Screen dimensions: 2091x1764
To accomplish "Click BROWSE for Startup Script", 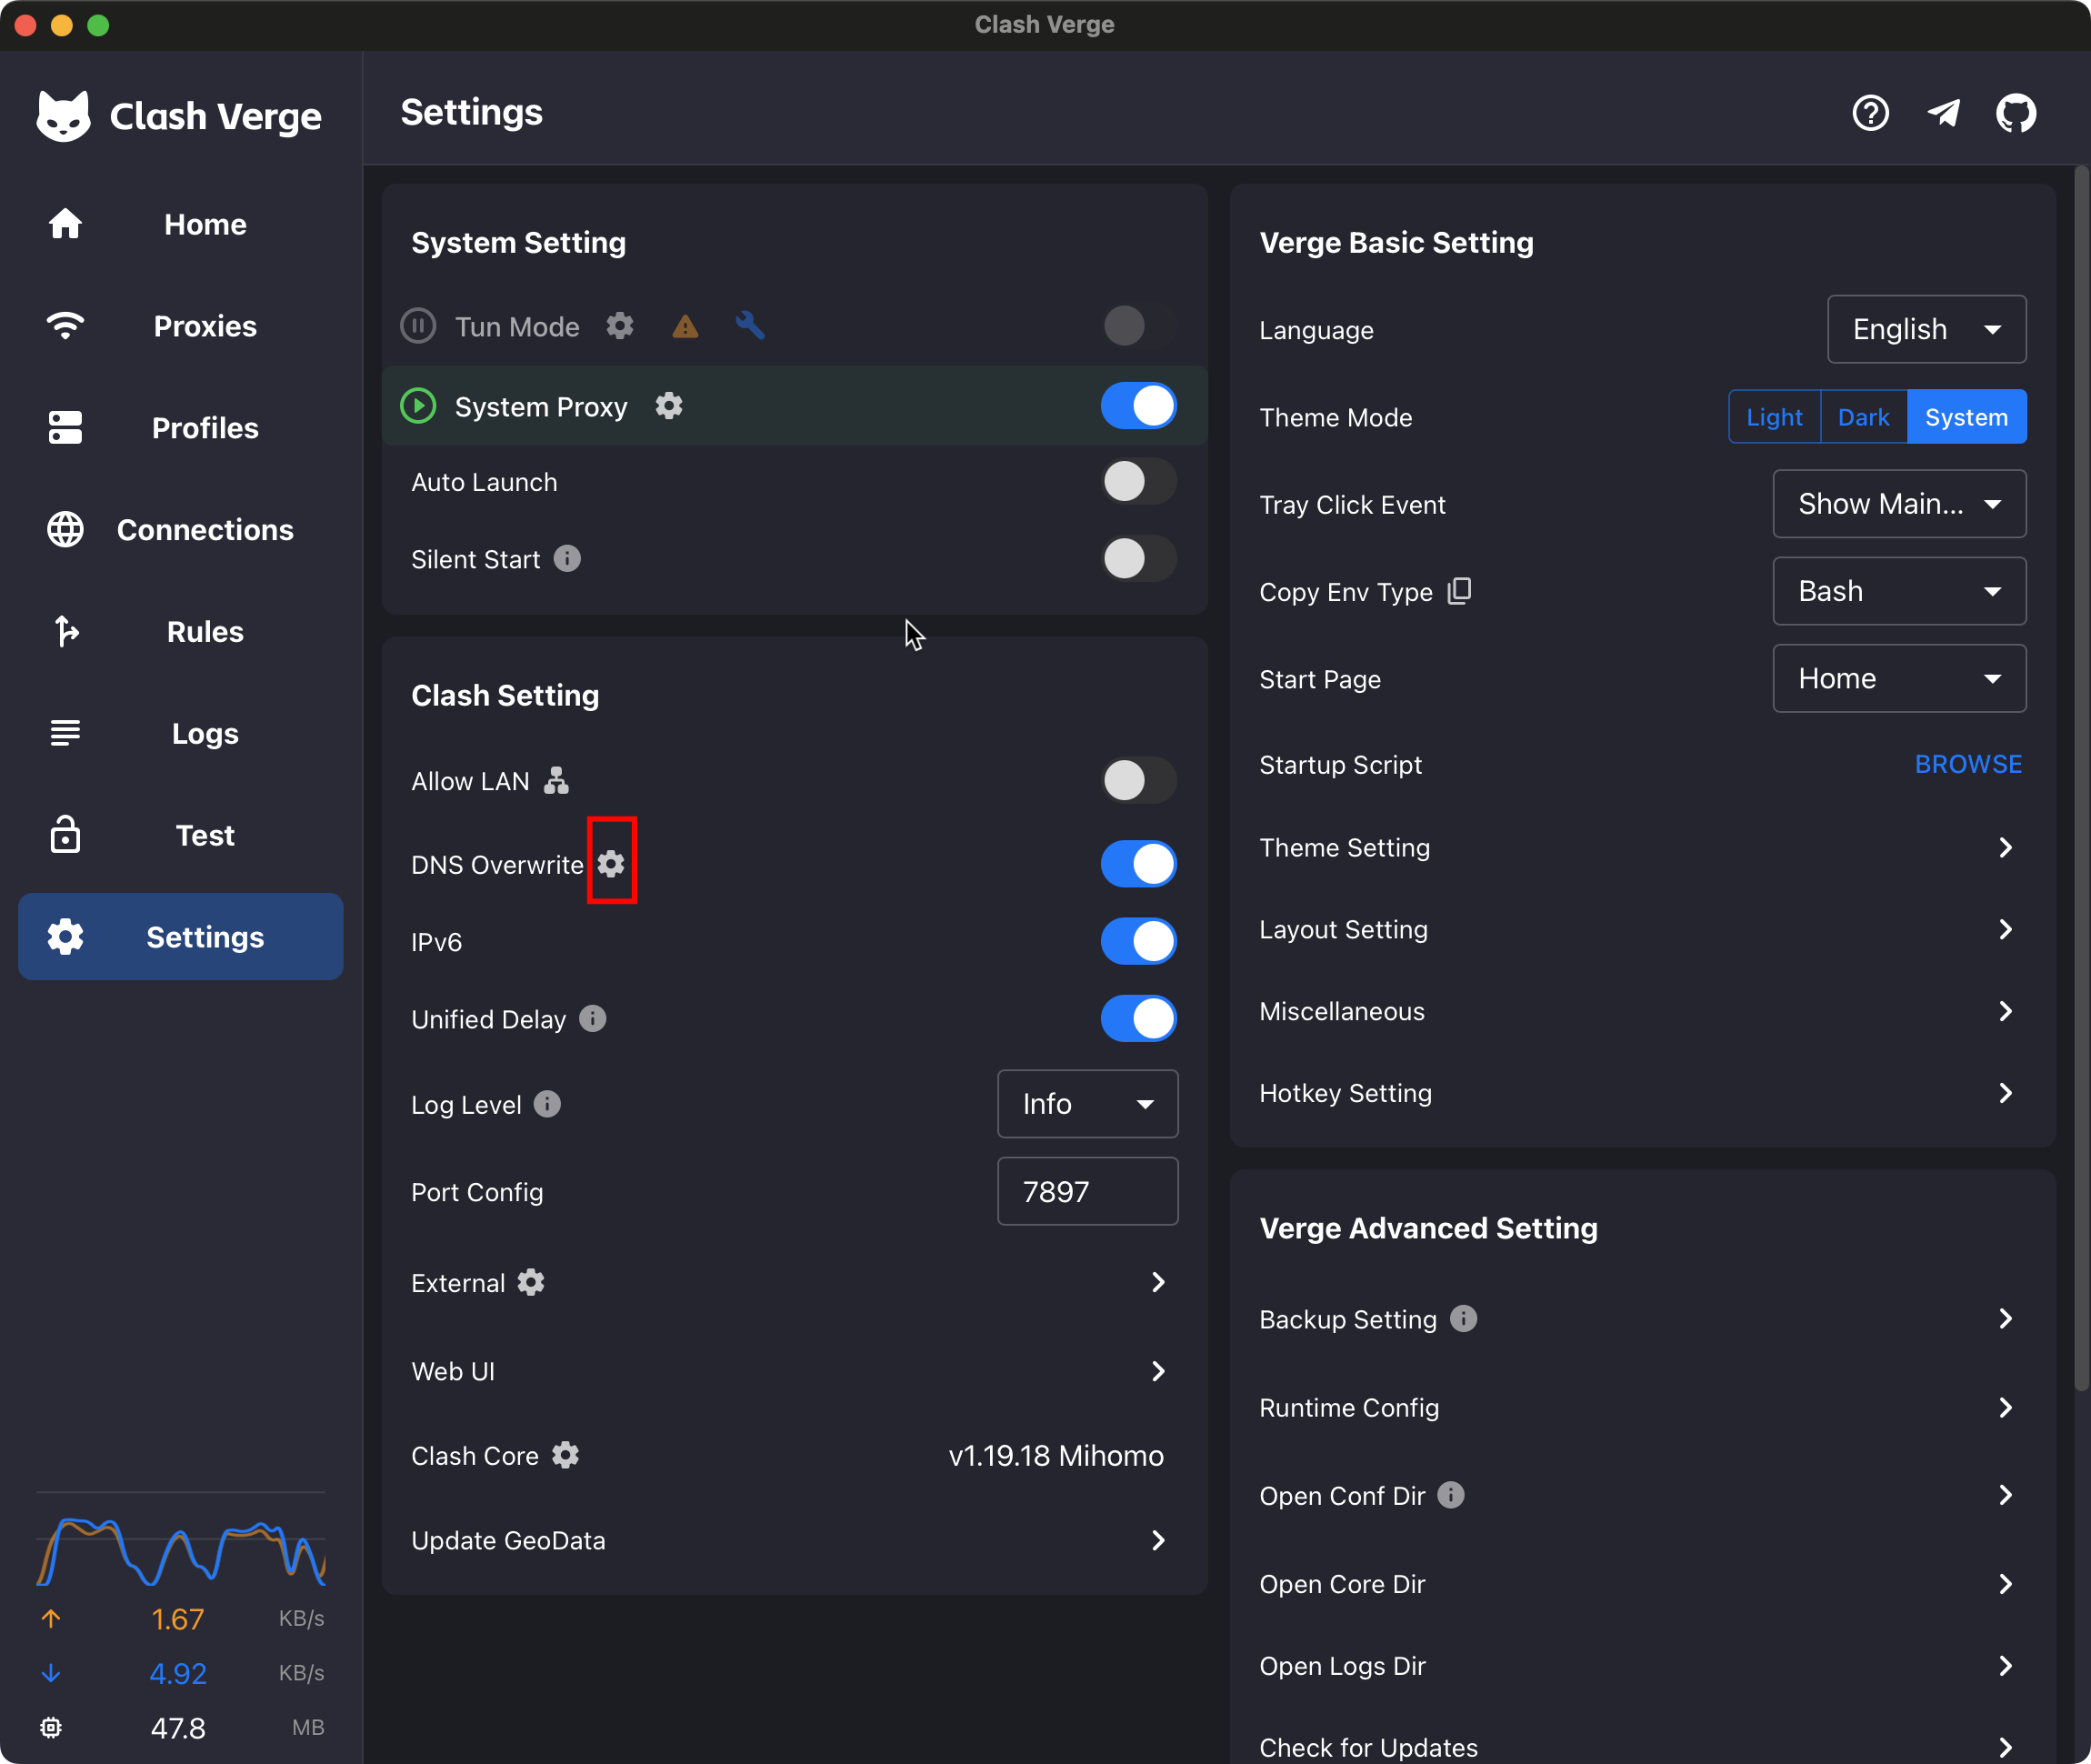I will [x=1967, y=764].
